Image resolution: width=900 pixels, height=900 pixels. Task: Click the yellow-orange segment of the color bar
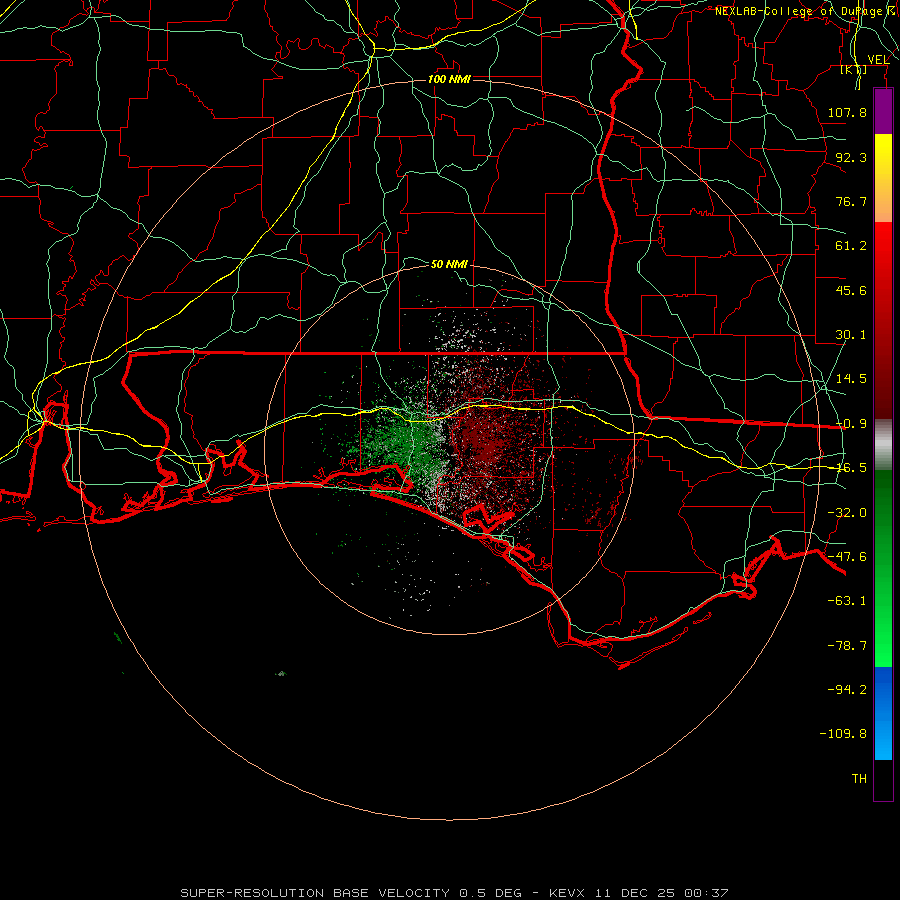point(883,178)
